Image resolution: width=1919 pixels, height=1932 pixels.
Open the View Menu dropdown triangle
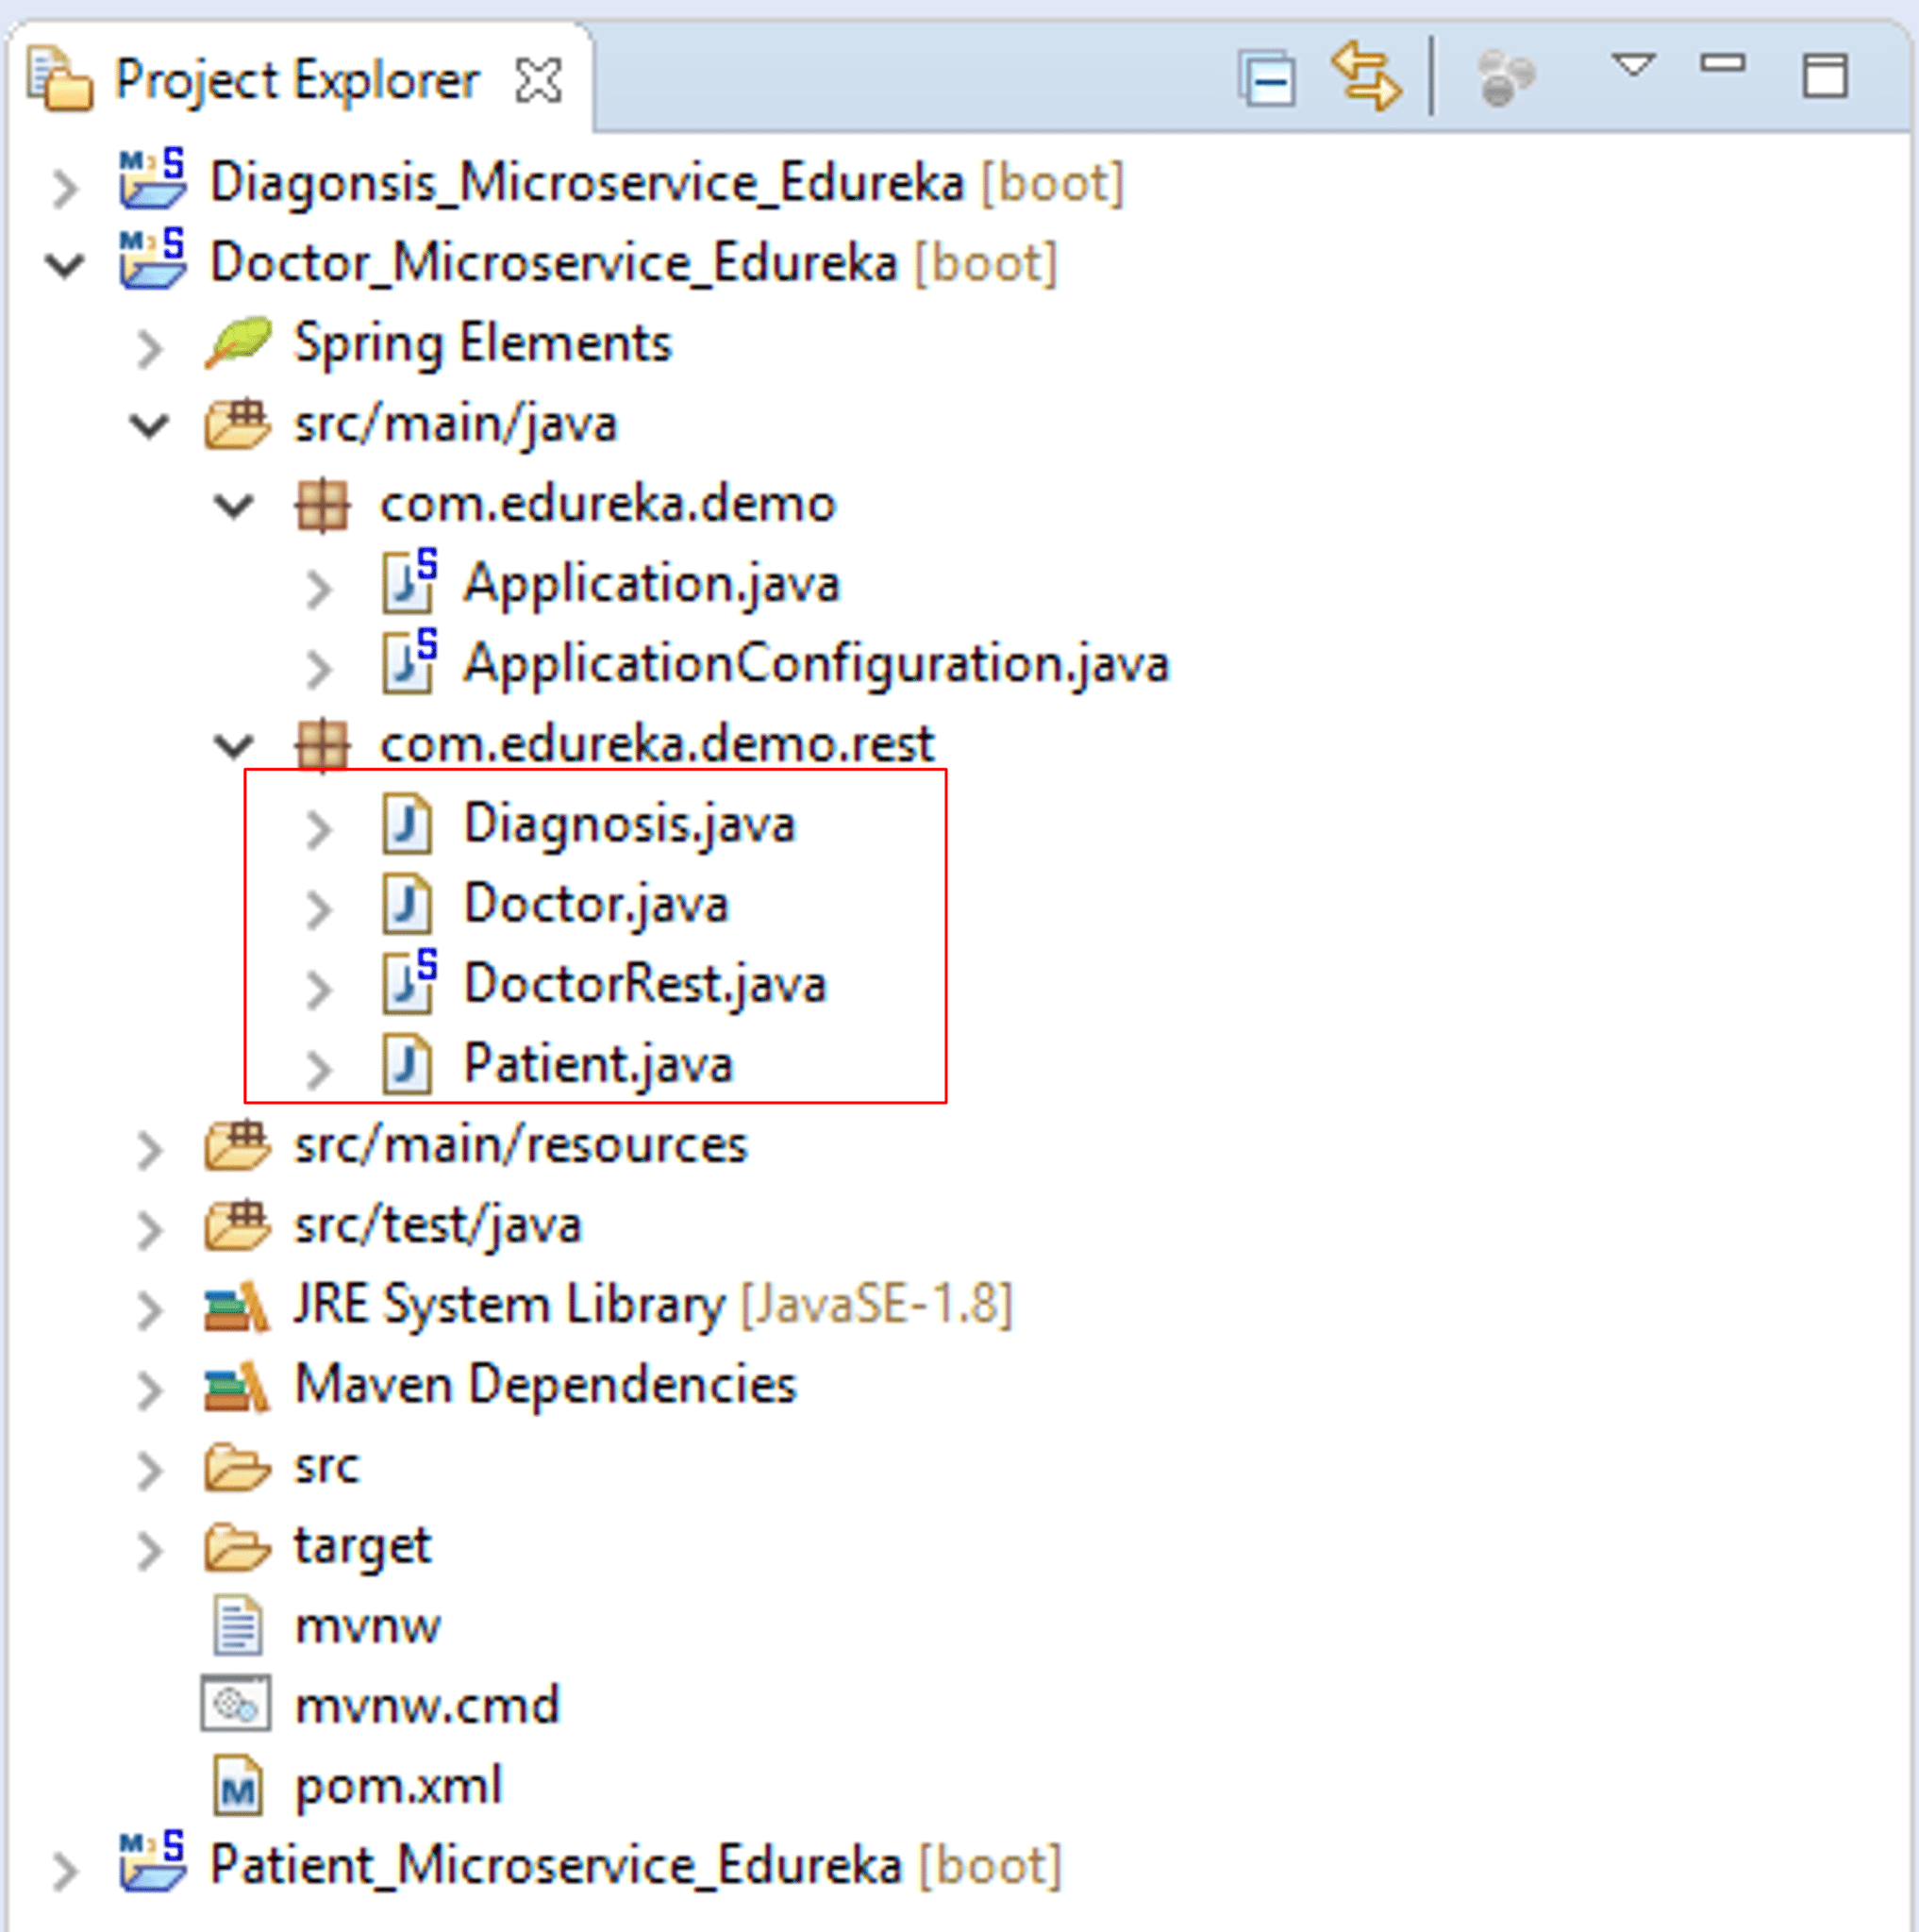coord(1633,66)
